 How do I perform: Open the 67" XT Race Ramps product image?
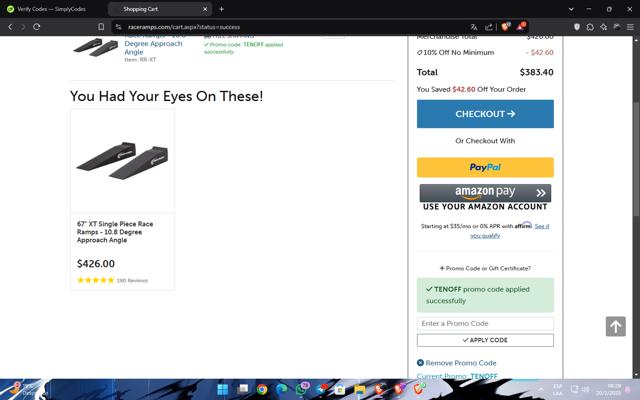click(122, 161)
